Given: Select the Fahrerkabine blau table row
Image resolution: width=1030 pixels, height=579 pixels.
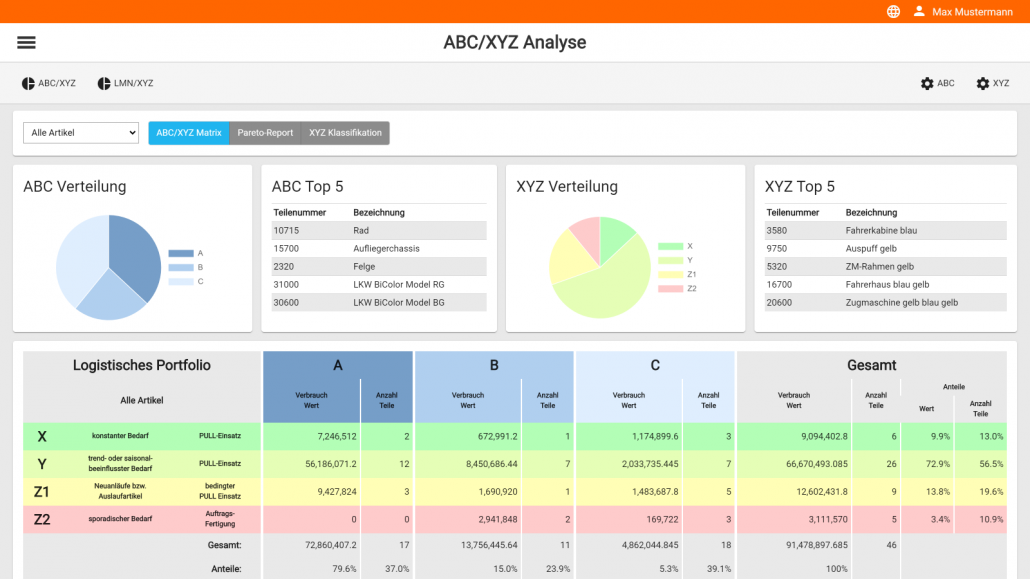Looking at the screenshot, I should point(885,231).
